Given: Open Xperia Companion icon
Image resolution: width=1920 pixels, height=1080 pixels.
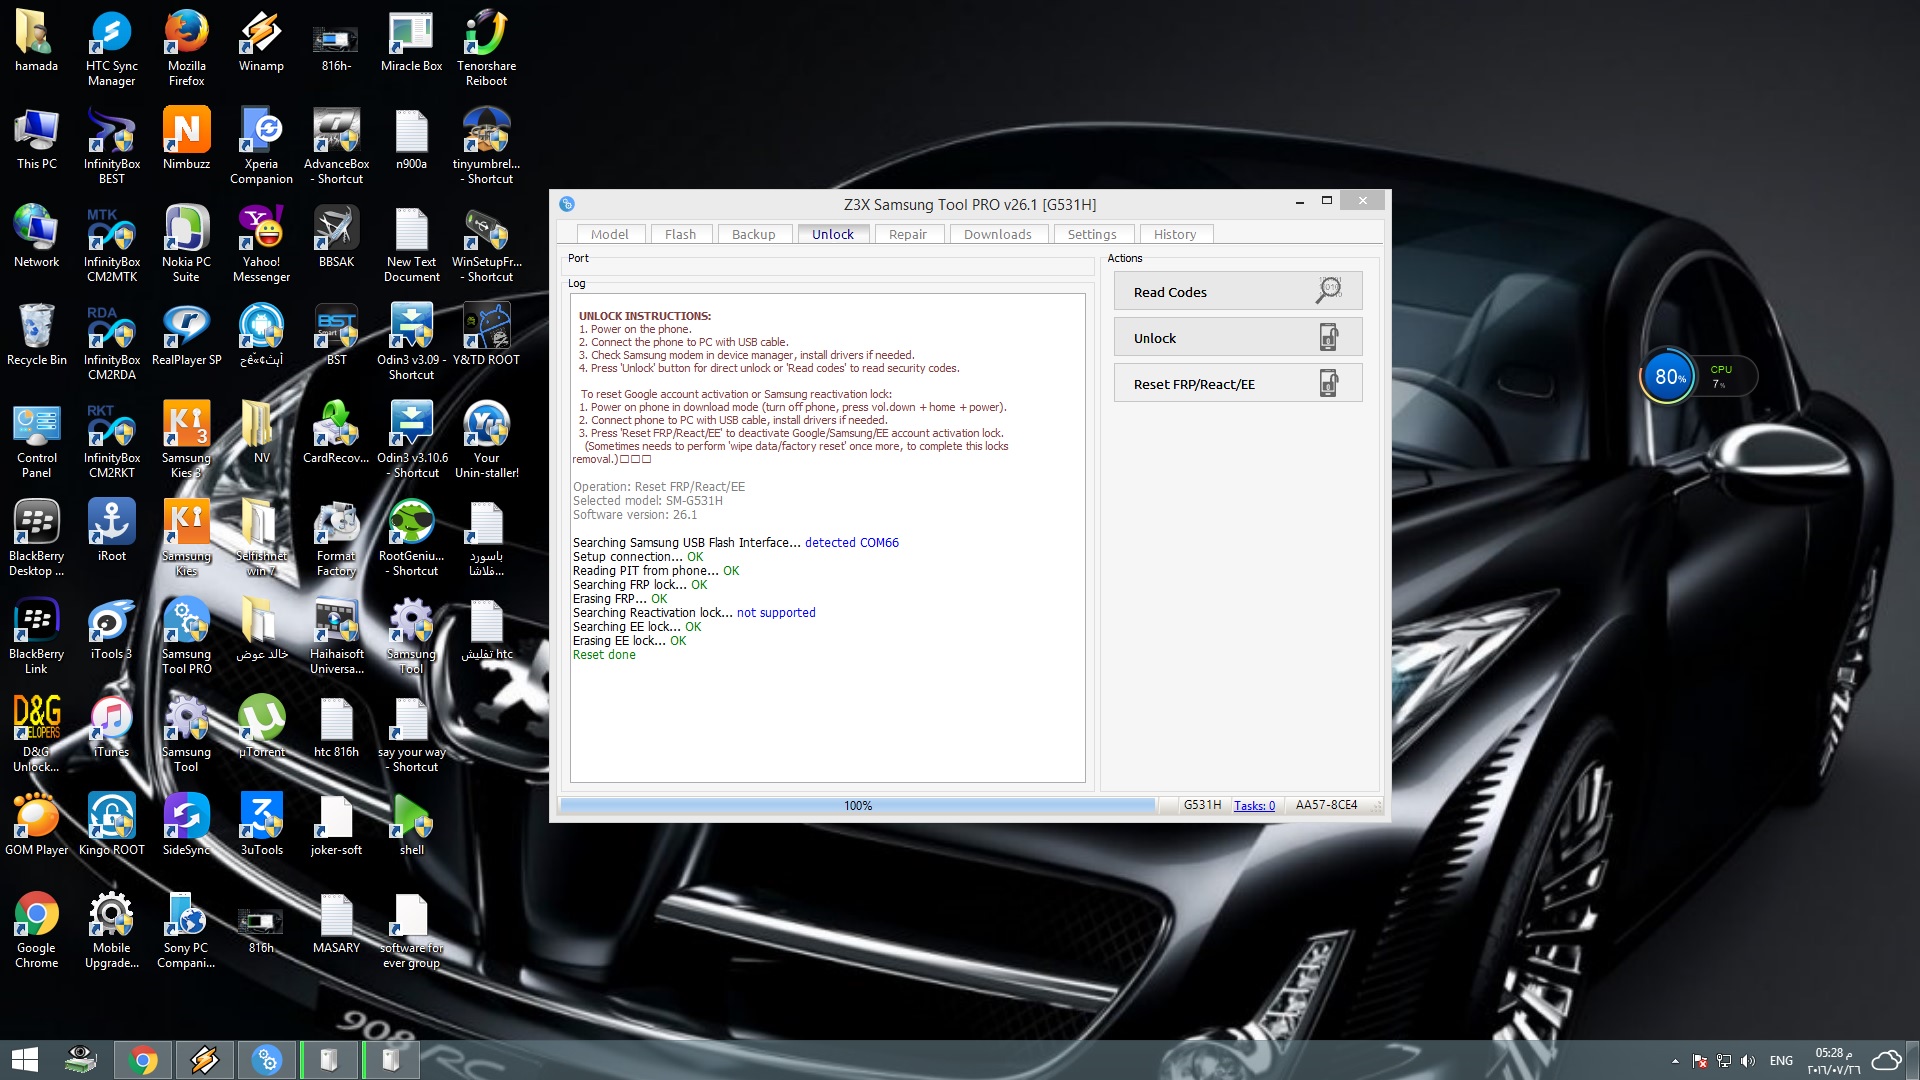Looking at the screenshot, I should 261,146.
